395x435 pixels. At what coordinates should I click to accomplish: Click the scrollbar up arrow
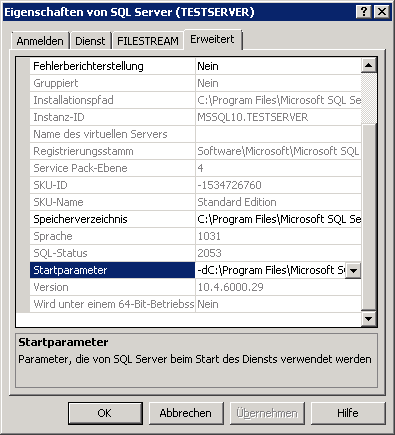tap(369, 65)
